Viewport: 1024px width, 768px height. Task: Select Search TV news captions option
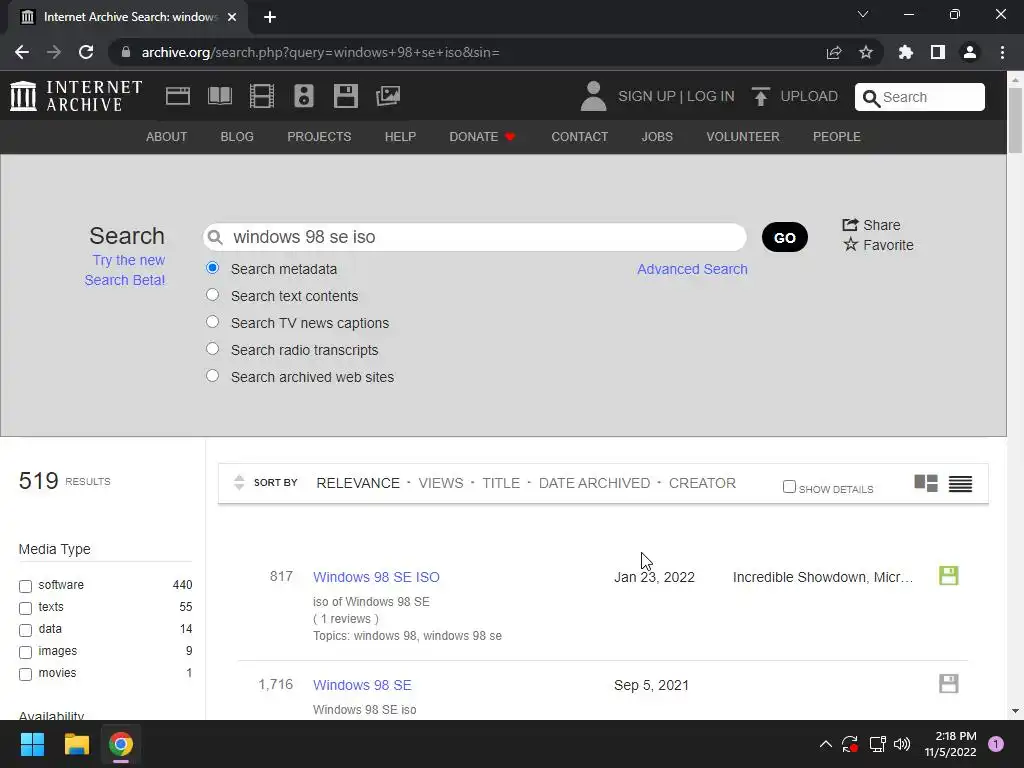(x=212, y=321)
